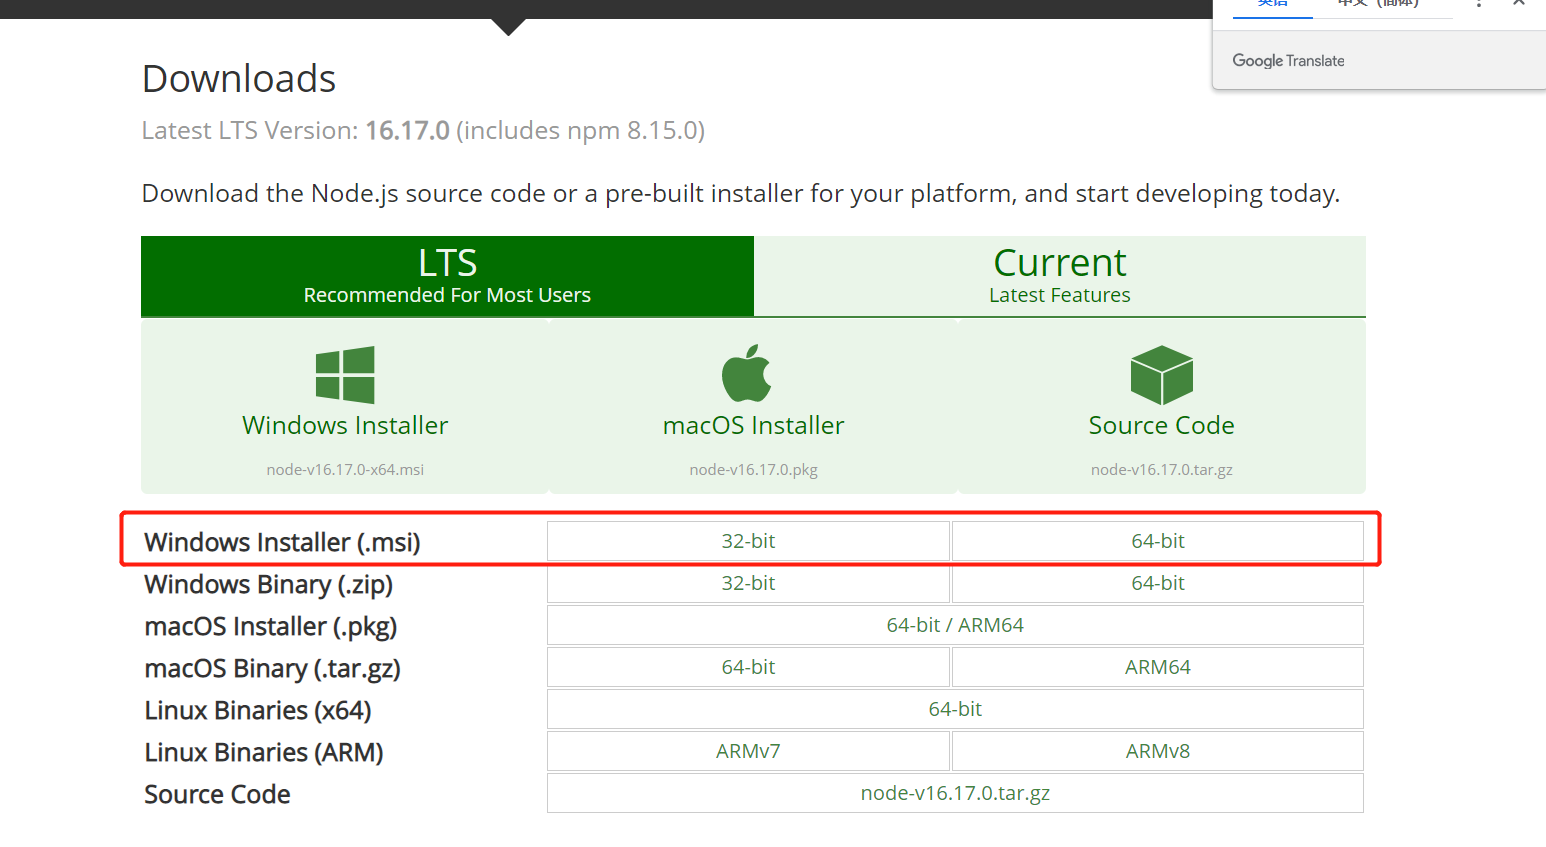Click the "Windows Binary (.zip)" row label
1546x847 pixels.
pos(268,584)
